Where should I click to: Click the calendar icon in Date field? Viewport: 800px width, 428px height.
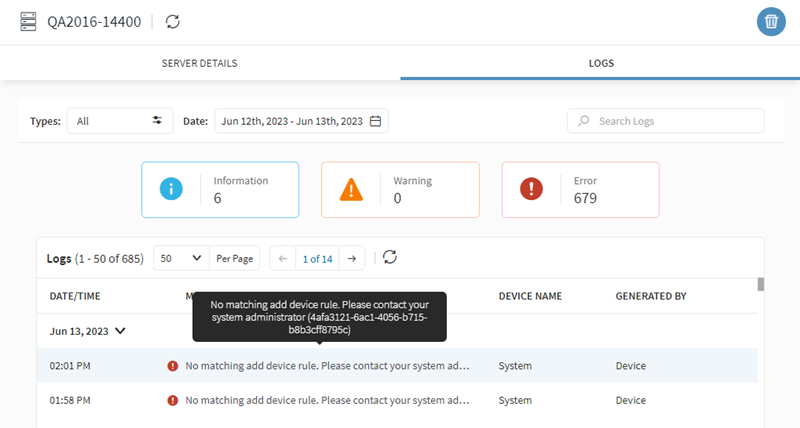376,121
